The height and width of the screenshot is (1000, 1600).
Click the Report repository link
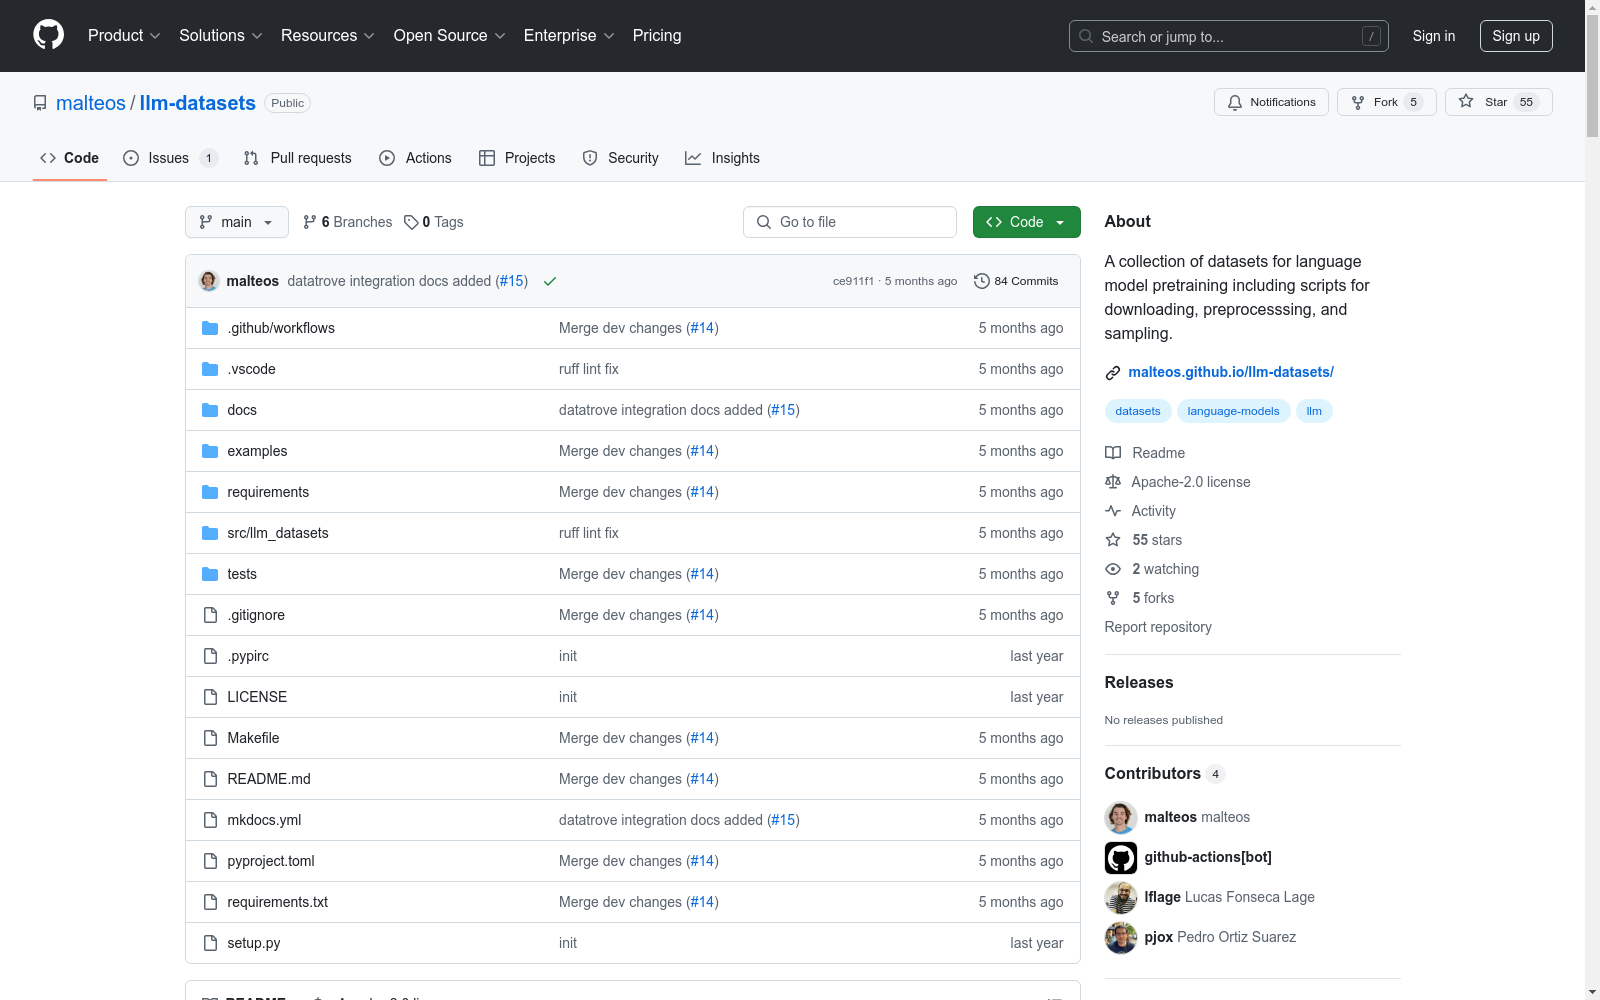pos(1158,627)
